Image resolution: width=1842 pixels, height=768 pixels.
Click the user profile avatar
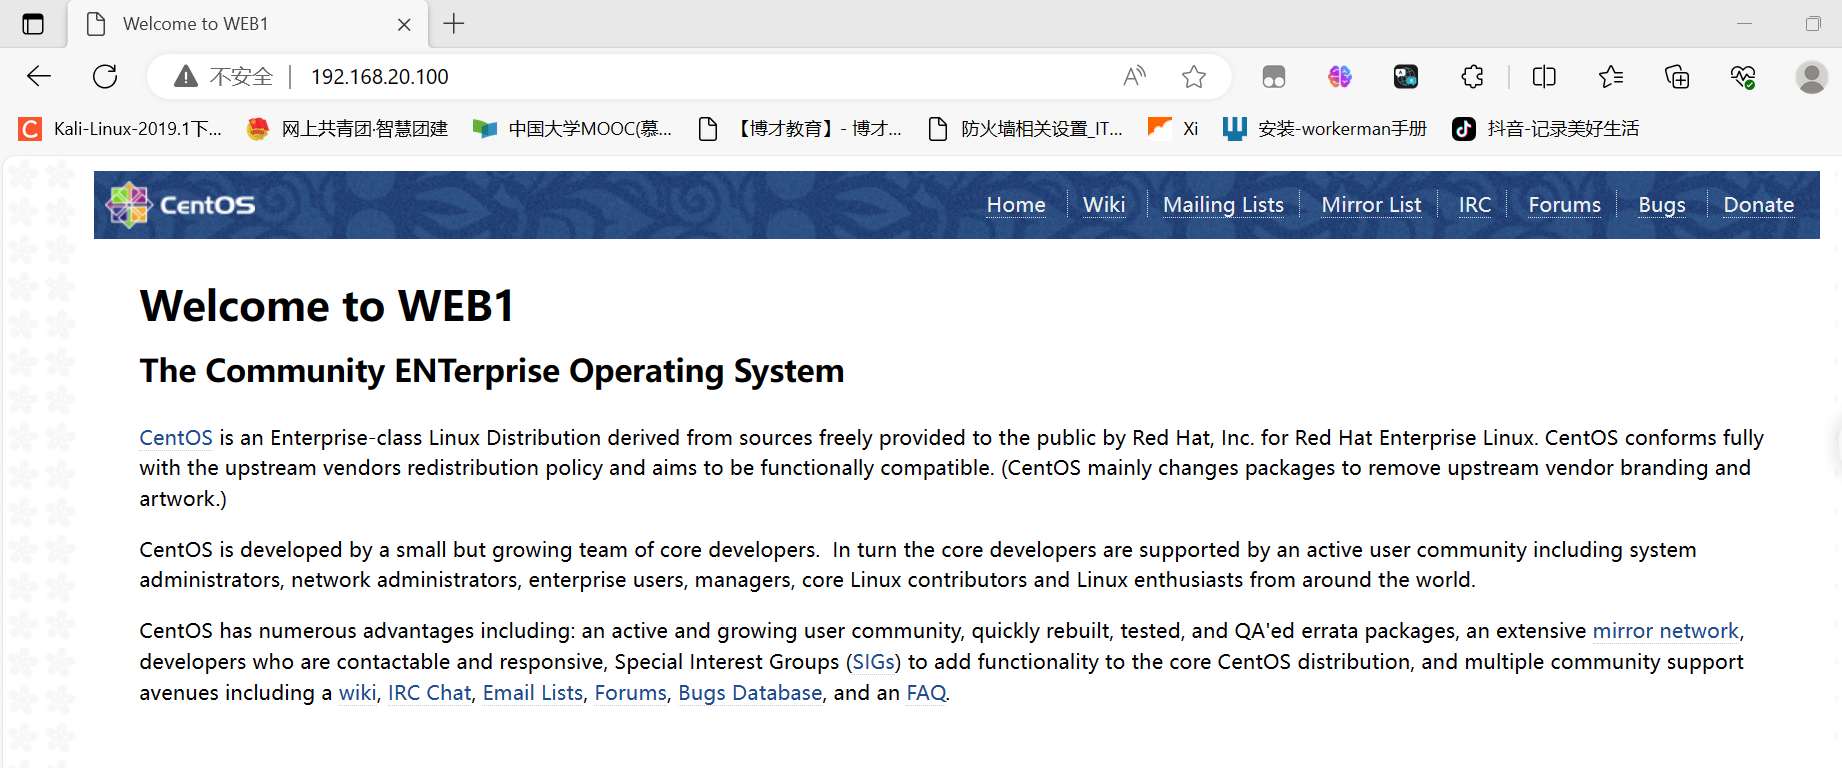(x=1811, y=77)
